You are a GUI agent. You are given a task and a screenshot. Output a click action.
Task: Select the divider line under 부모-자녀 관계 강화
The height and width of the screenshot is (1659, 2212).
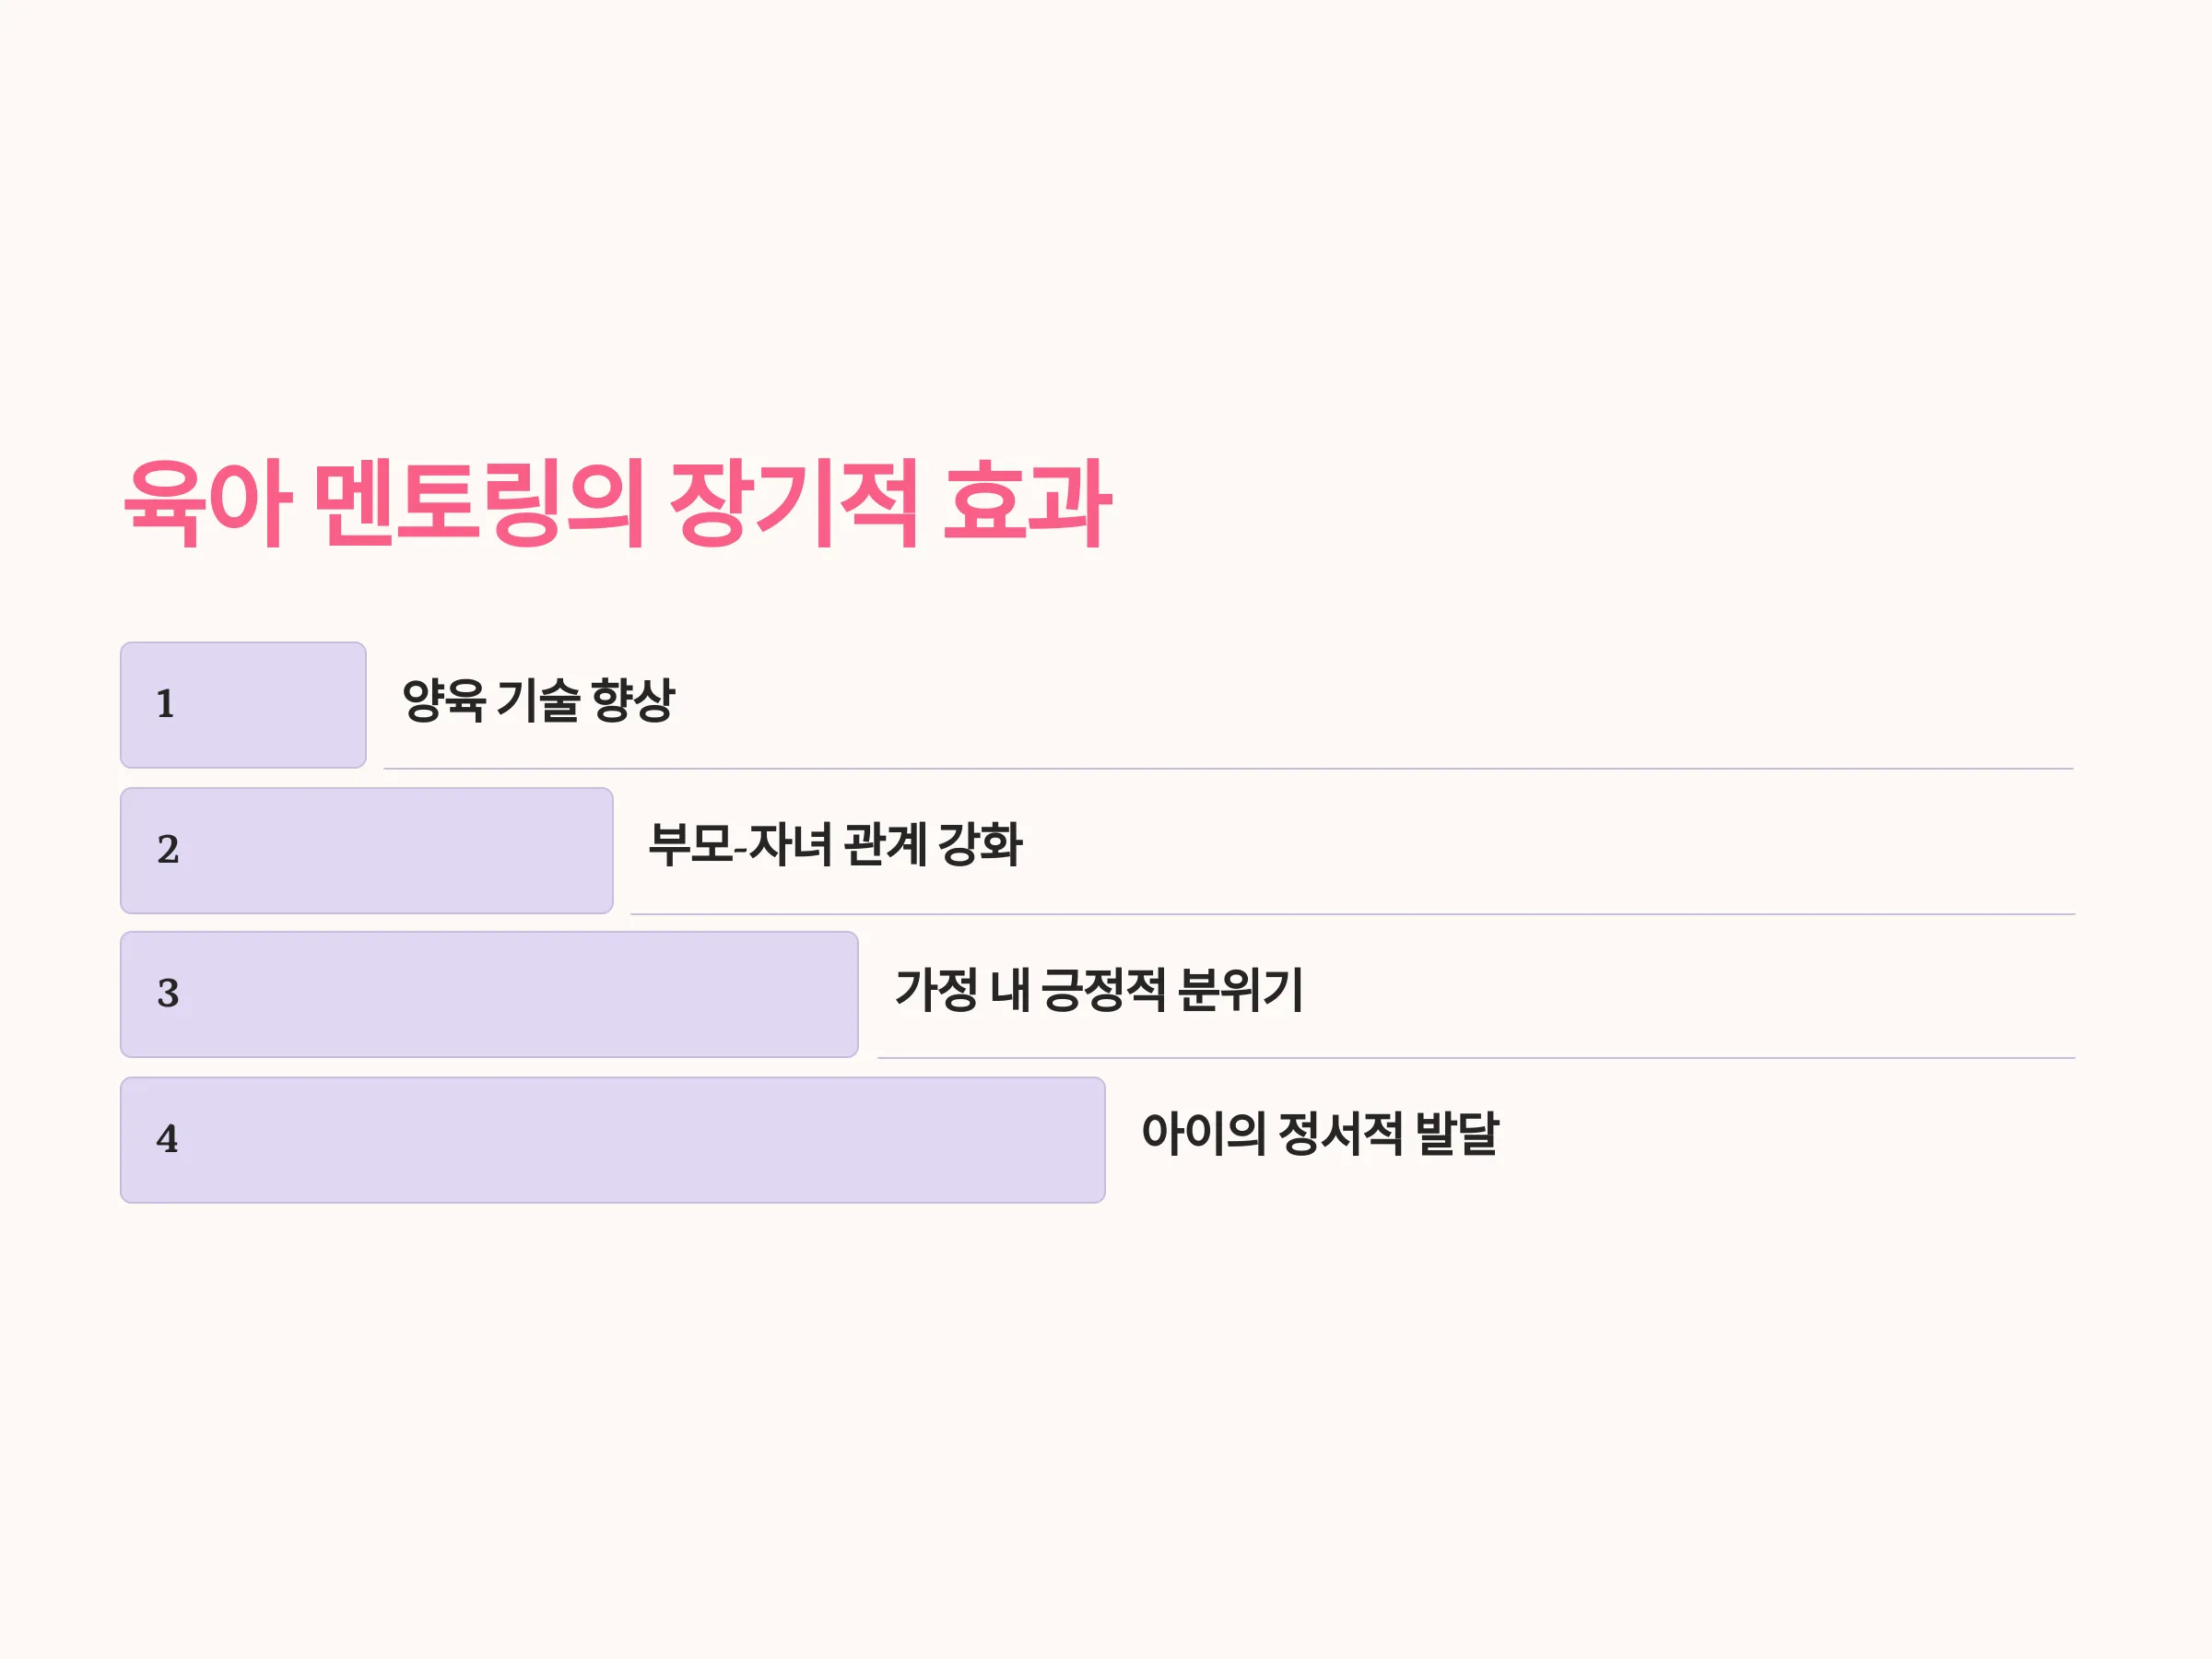[1353, 913]
